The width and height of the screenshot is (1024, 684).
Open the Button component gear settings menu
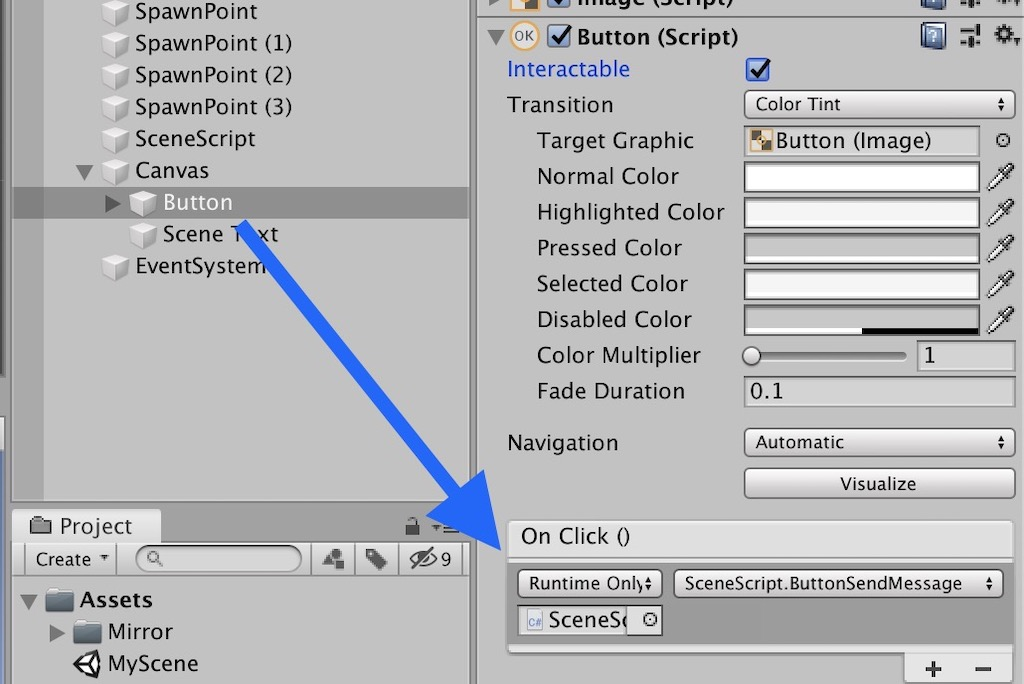click(x=1004, y=36)
